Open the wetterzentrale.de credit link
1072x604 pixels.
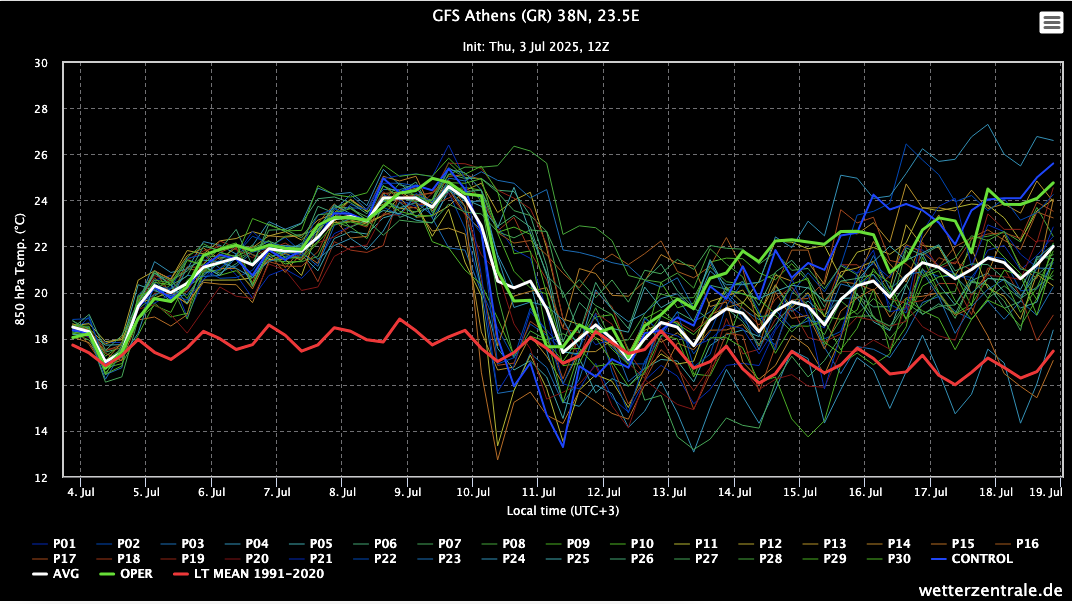[991, 591]
